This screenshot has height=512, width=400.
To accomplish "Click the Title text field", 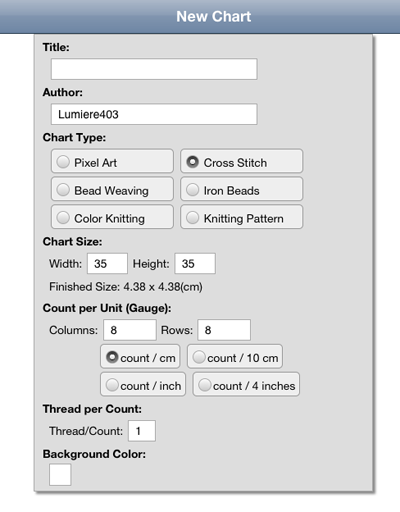I will [x=154, y=69].
